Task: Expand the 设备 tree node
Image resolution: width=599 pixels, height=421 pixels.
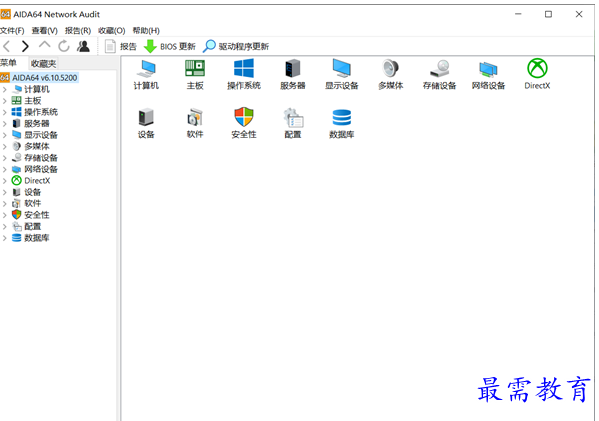Action: tap(5, 192)
